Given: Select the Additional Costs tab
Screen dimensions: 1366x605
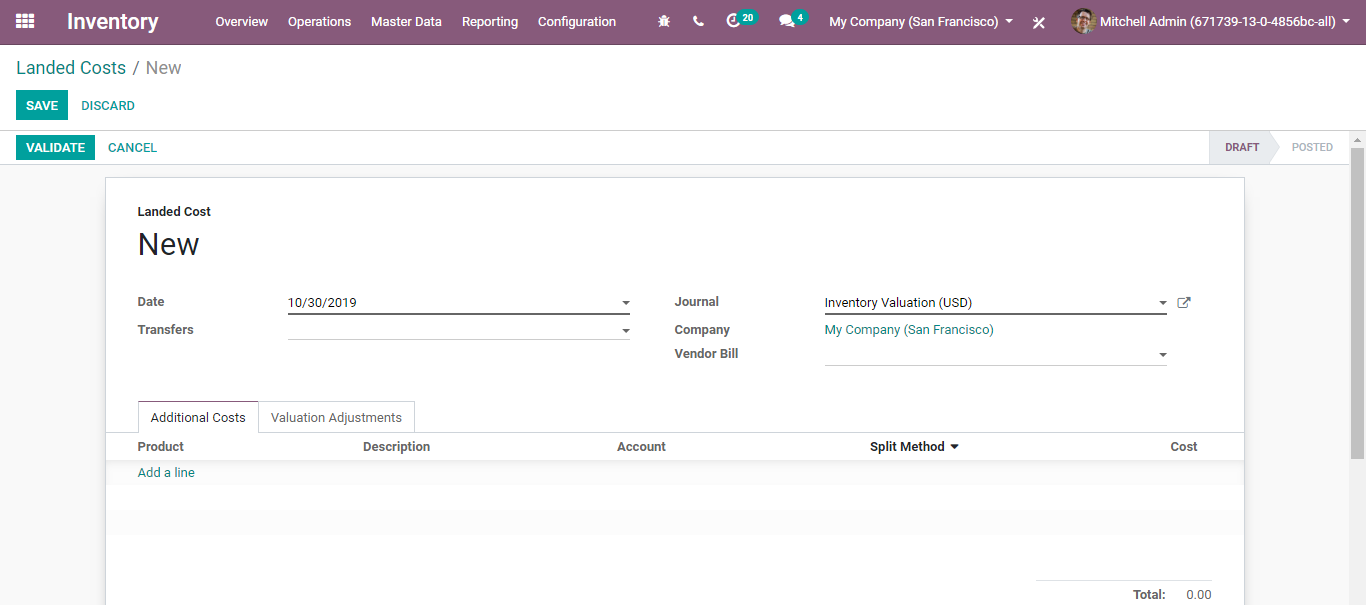Looking at the screenshot, I should click(x=198, y=417).
